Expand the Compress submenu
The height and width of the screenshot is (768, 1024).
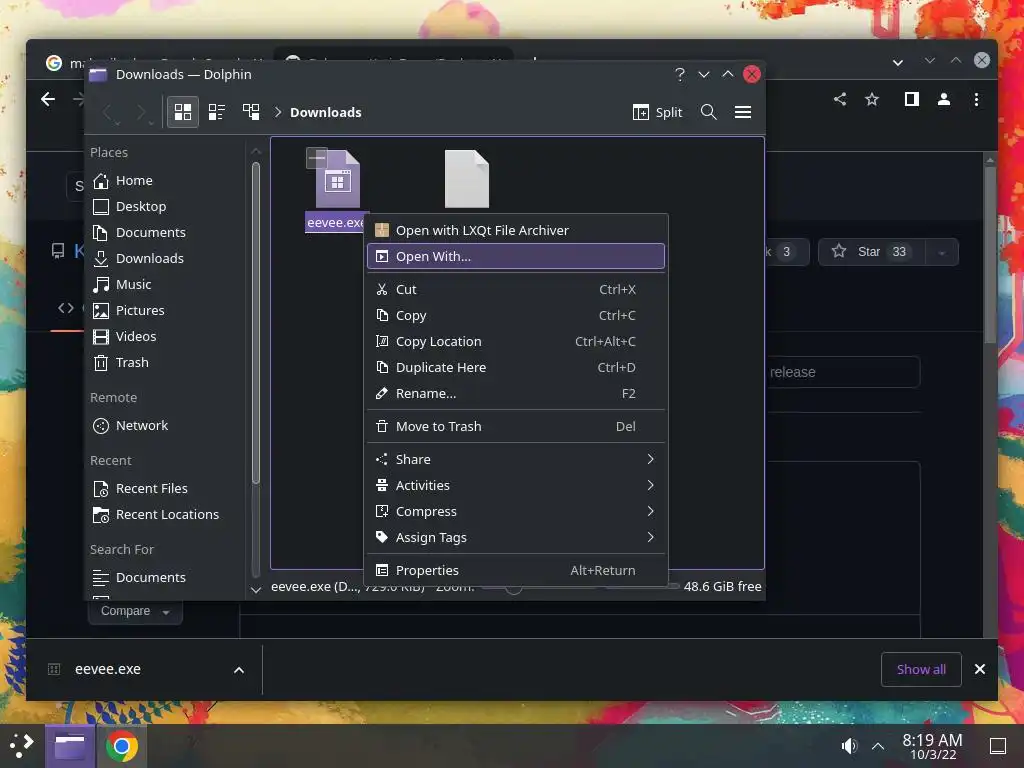pyautogui.click(x=516, y=511)
